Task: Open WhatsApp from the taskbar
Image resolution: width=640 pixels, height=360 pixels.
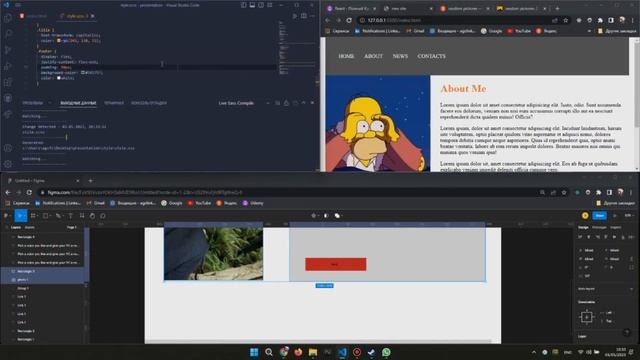Action: 386,352
